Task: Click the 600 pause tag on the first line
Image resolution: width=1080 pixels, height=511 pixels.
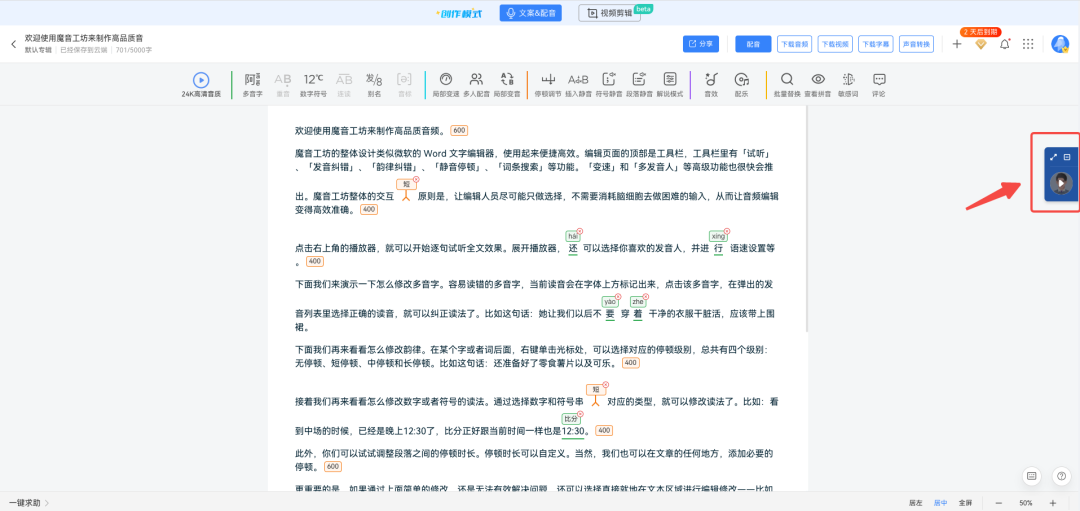Action: (x=459, y=130)
